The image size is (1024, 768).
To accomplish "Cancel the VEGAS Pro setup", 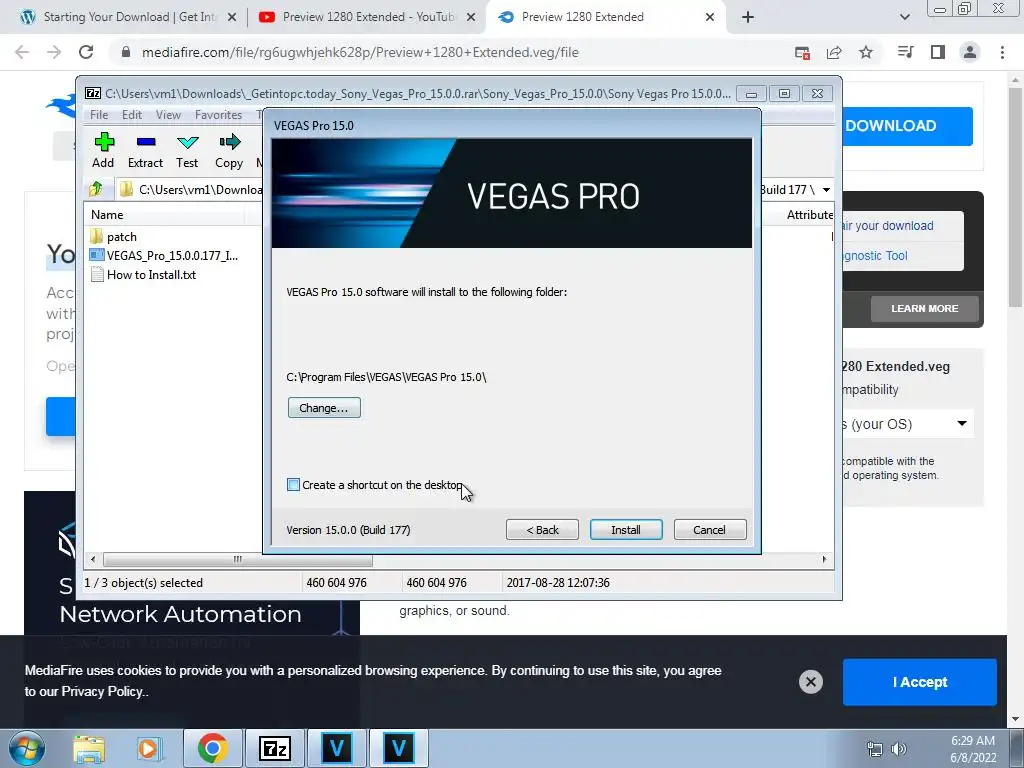I will tap(709, 530).
